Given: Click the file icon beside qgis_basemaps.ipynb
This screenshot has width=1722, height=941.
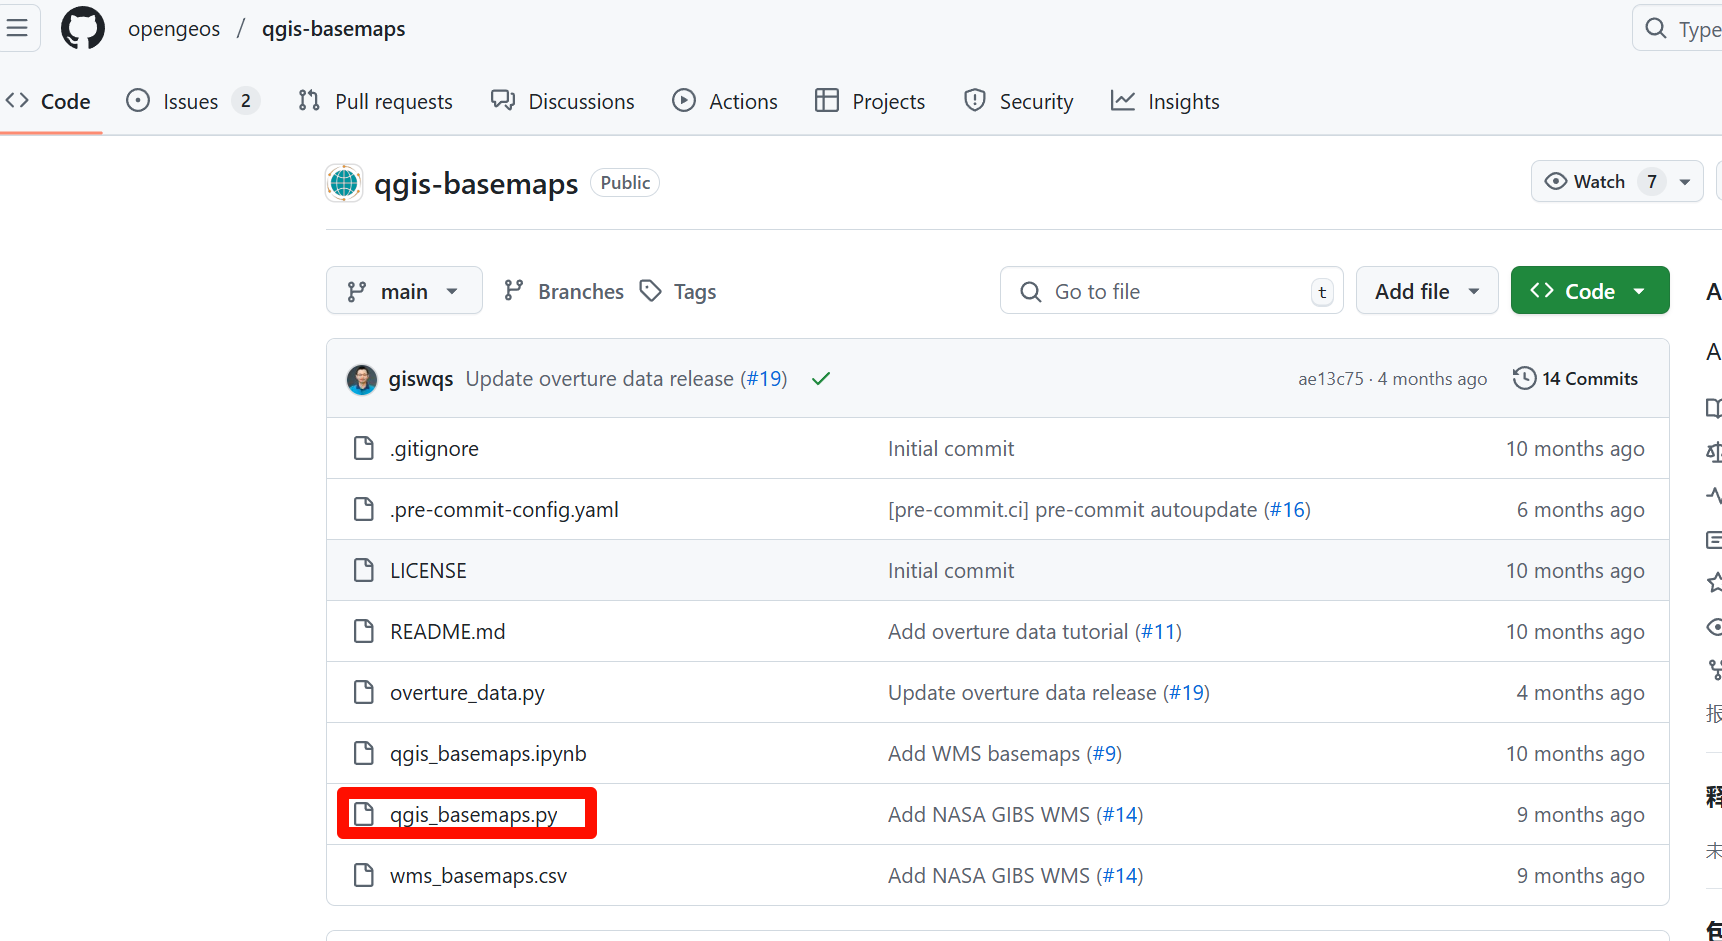Looking at the screenshot, I should pyautogui.click(x=364, y=753).
